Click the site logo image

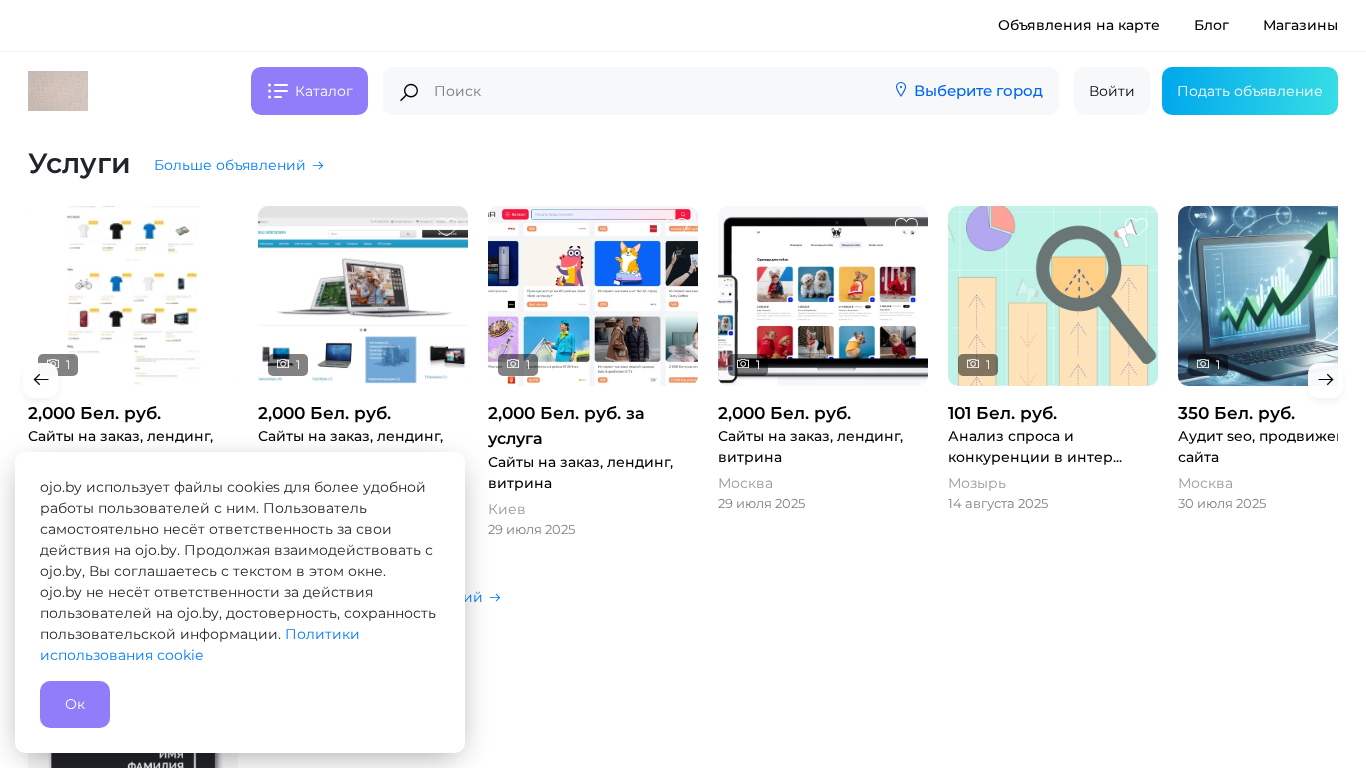[58, 91]
